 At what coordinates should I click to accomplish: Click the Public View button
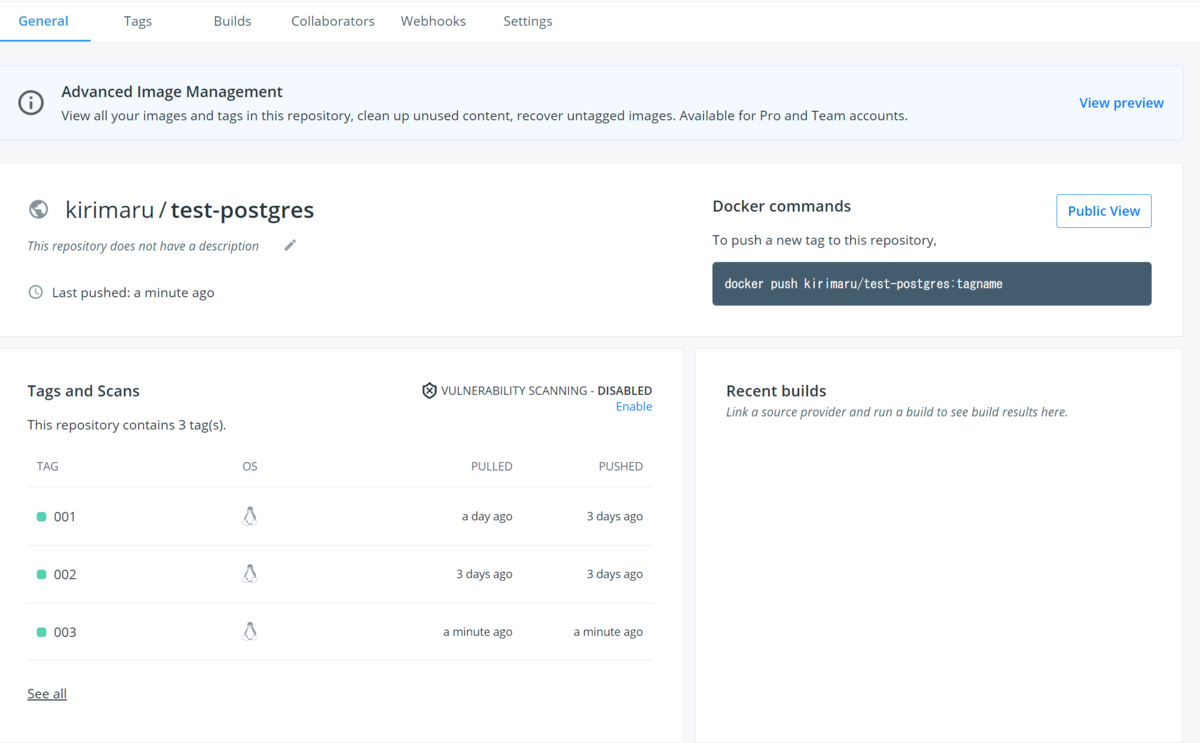(1104, 211)
